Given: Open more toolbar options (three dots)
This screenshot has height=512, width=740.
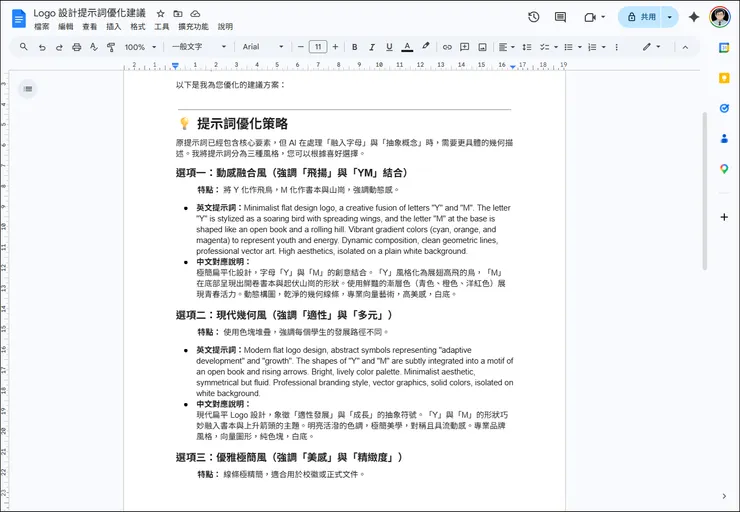Looking at the screenshot, I should 616,47.
